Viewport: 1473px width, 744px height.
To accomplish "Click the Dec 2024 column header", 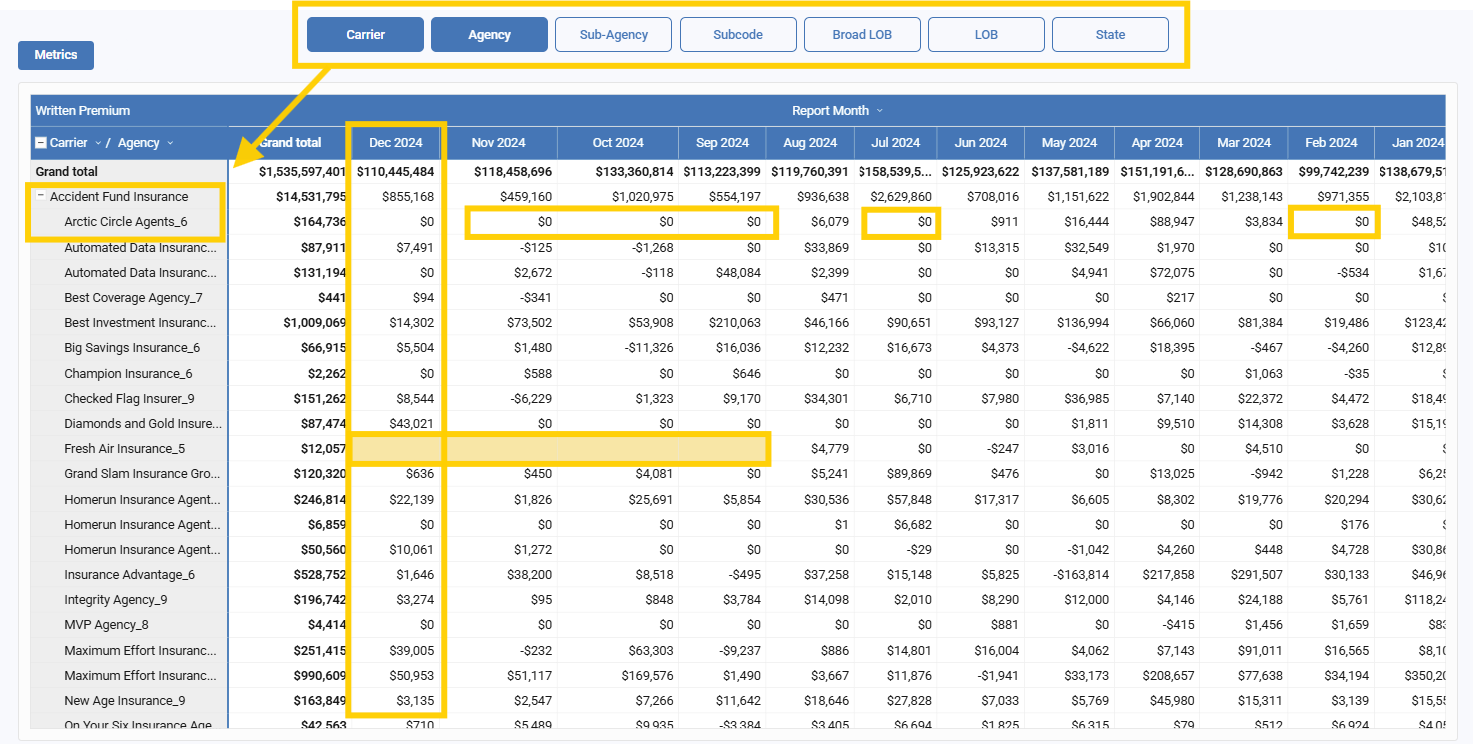I will (x=395, y=143).
